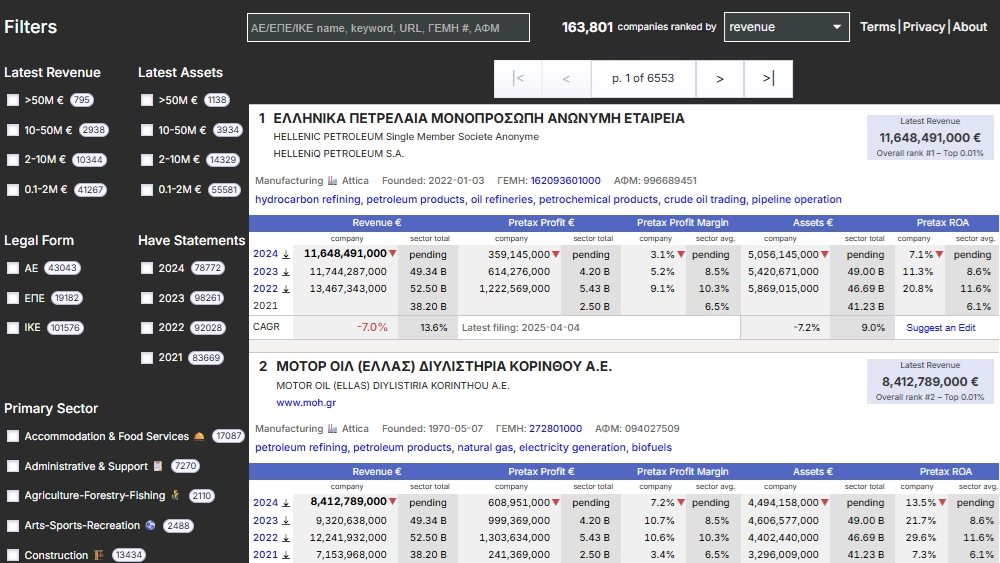Check the 10-50M € Latest Assets filter
Screen dimensions: 1000x563
(x=148, y=130)
